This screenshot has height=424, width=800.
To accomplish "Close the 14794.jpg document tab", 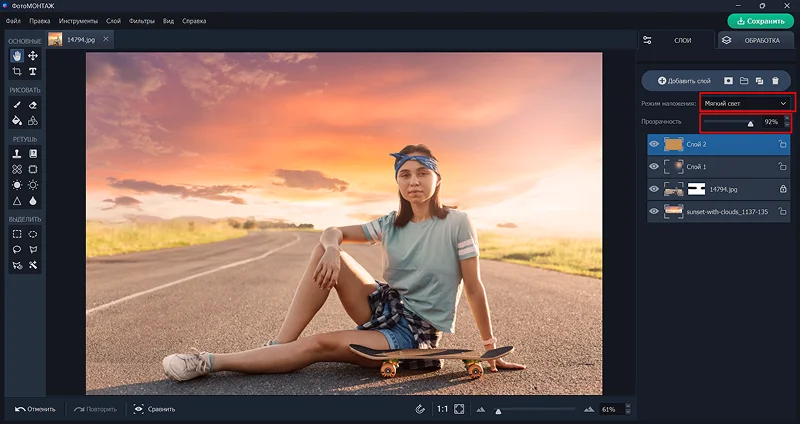I will [106, 39].
